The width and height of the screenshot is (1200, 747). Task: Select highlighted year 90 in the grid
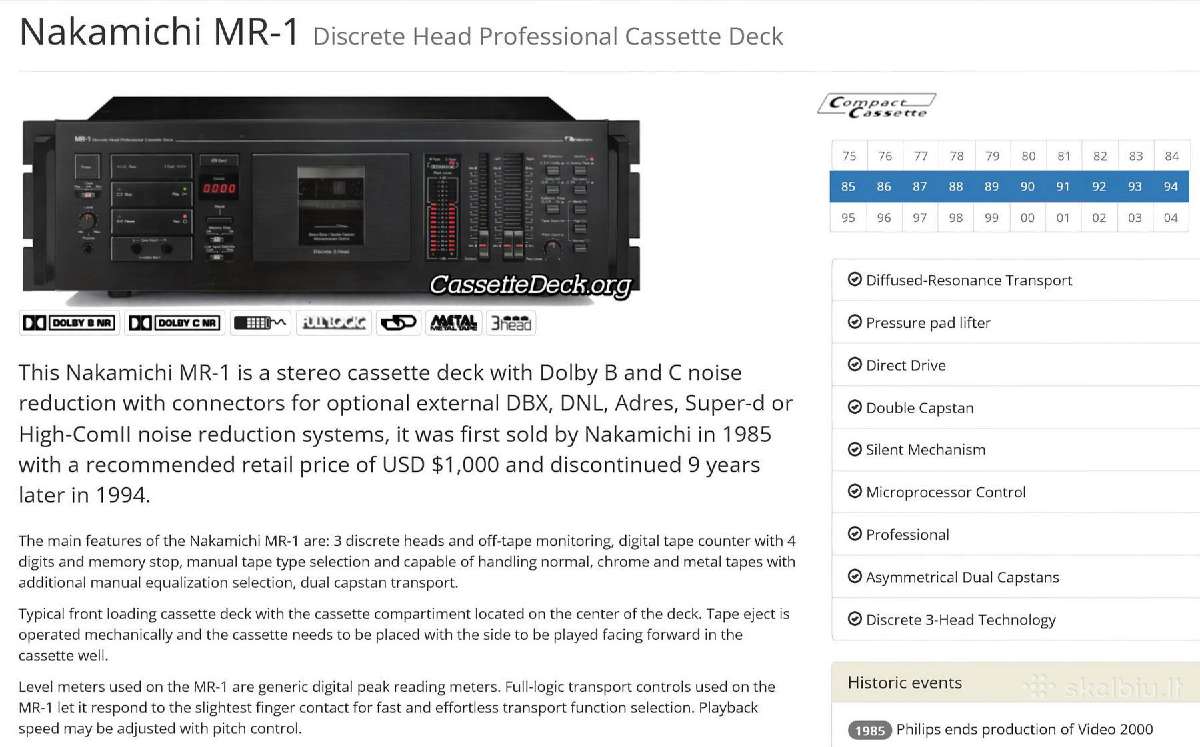coord(1028,186)
